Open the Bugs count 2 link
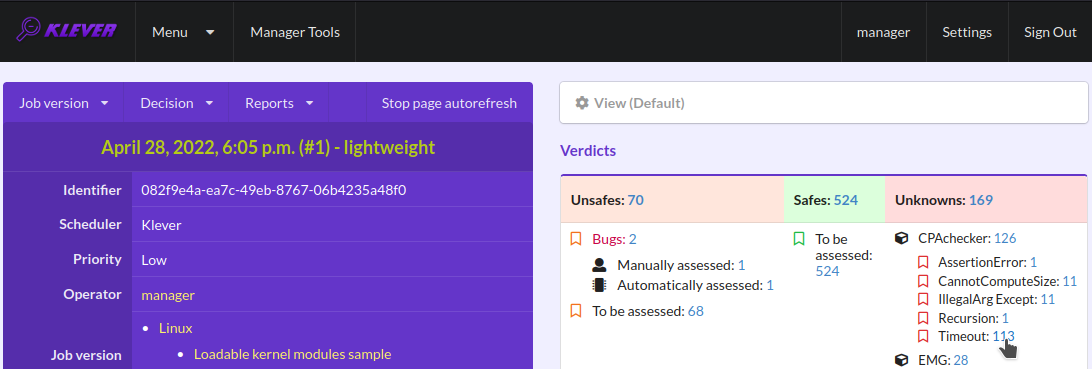This screenshot has width=1092, height=369. coord(632,239)
